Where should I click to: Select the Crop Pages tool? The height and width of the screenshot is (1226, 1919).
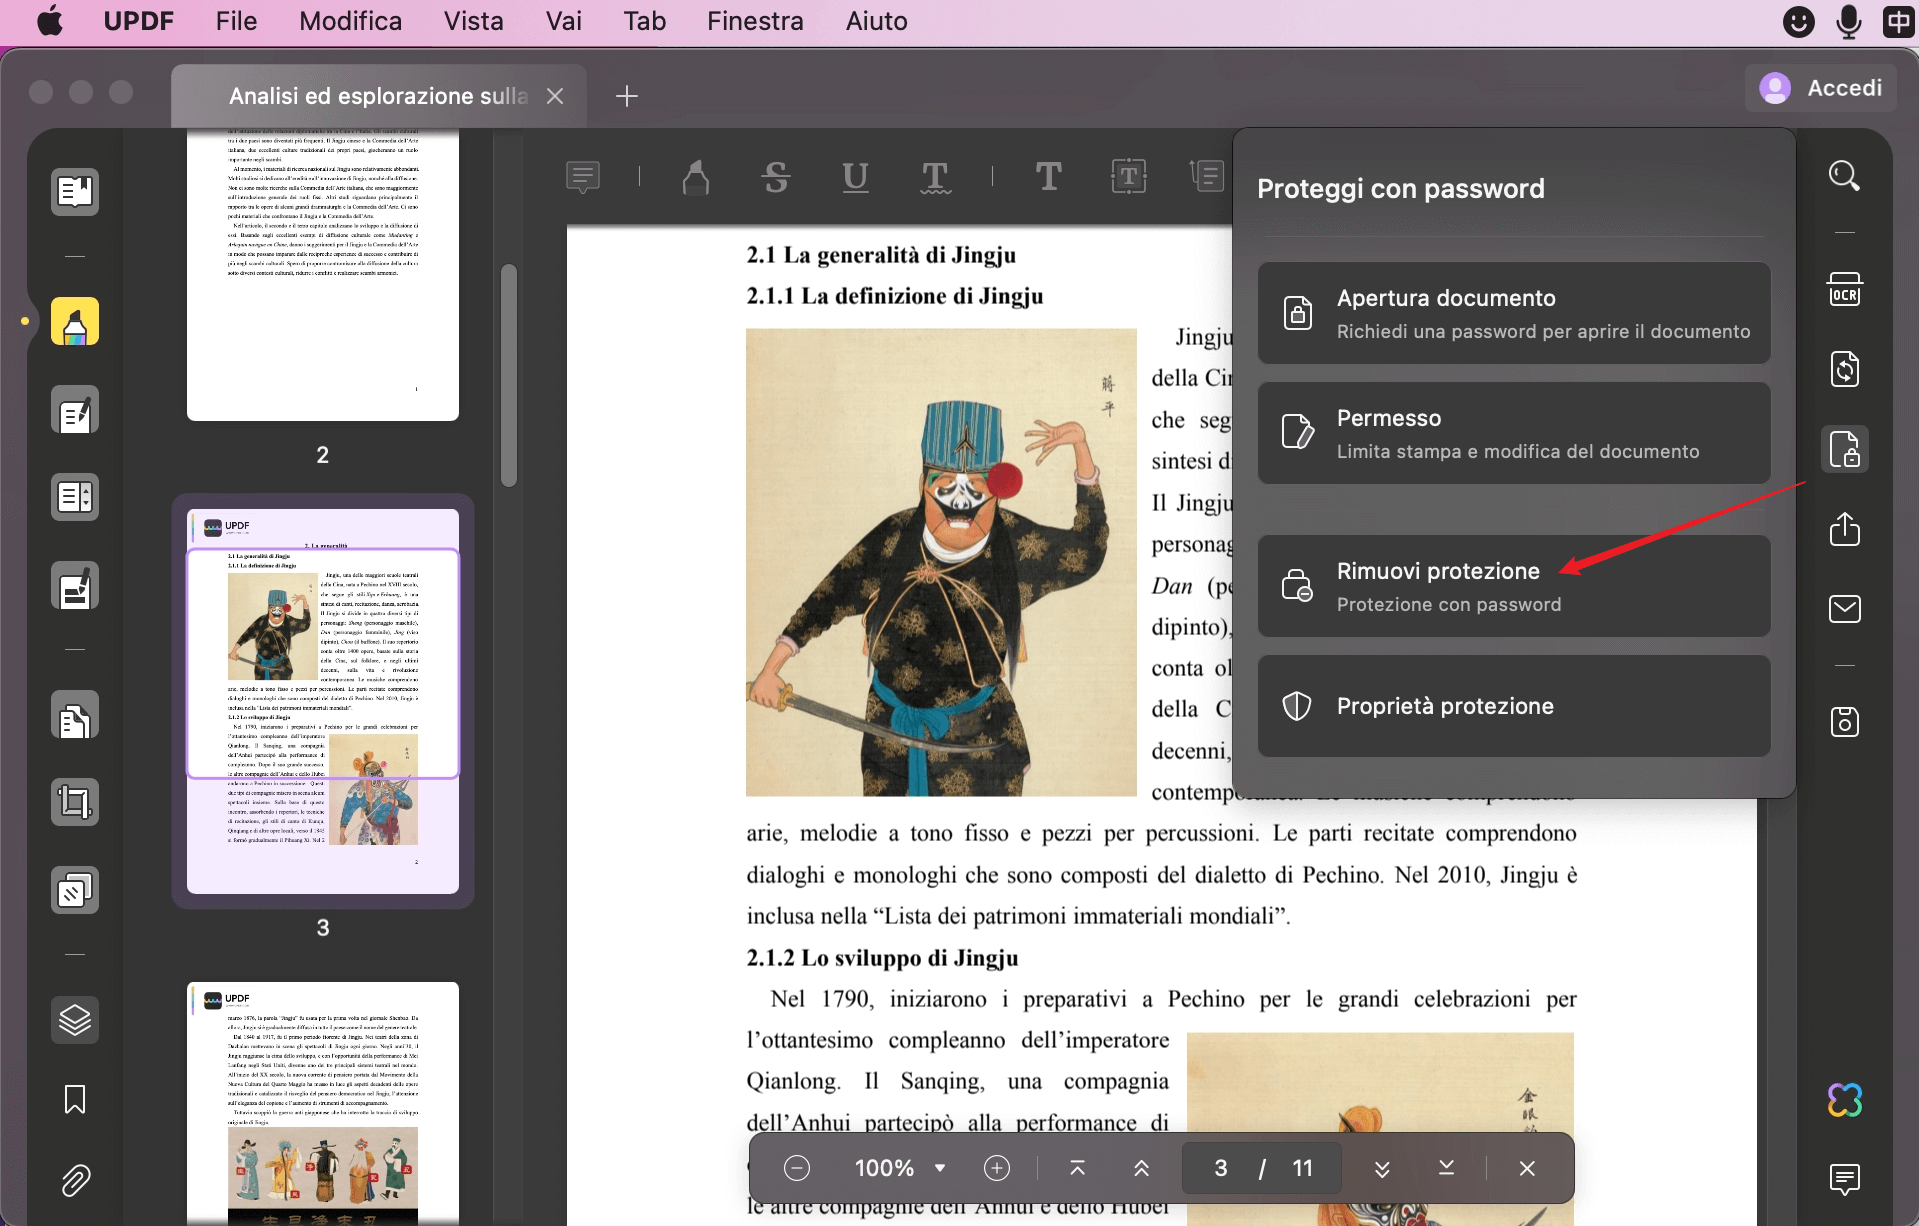point(75,802)
